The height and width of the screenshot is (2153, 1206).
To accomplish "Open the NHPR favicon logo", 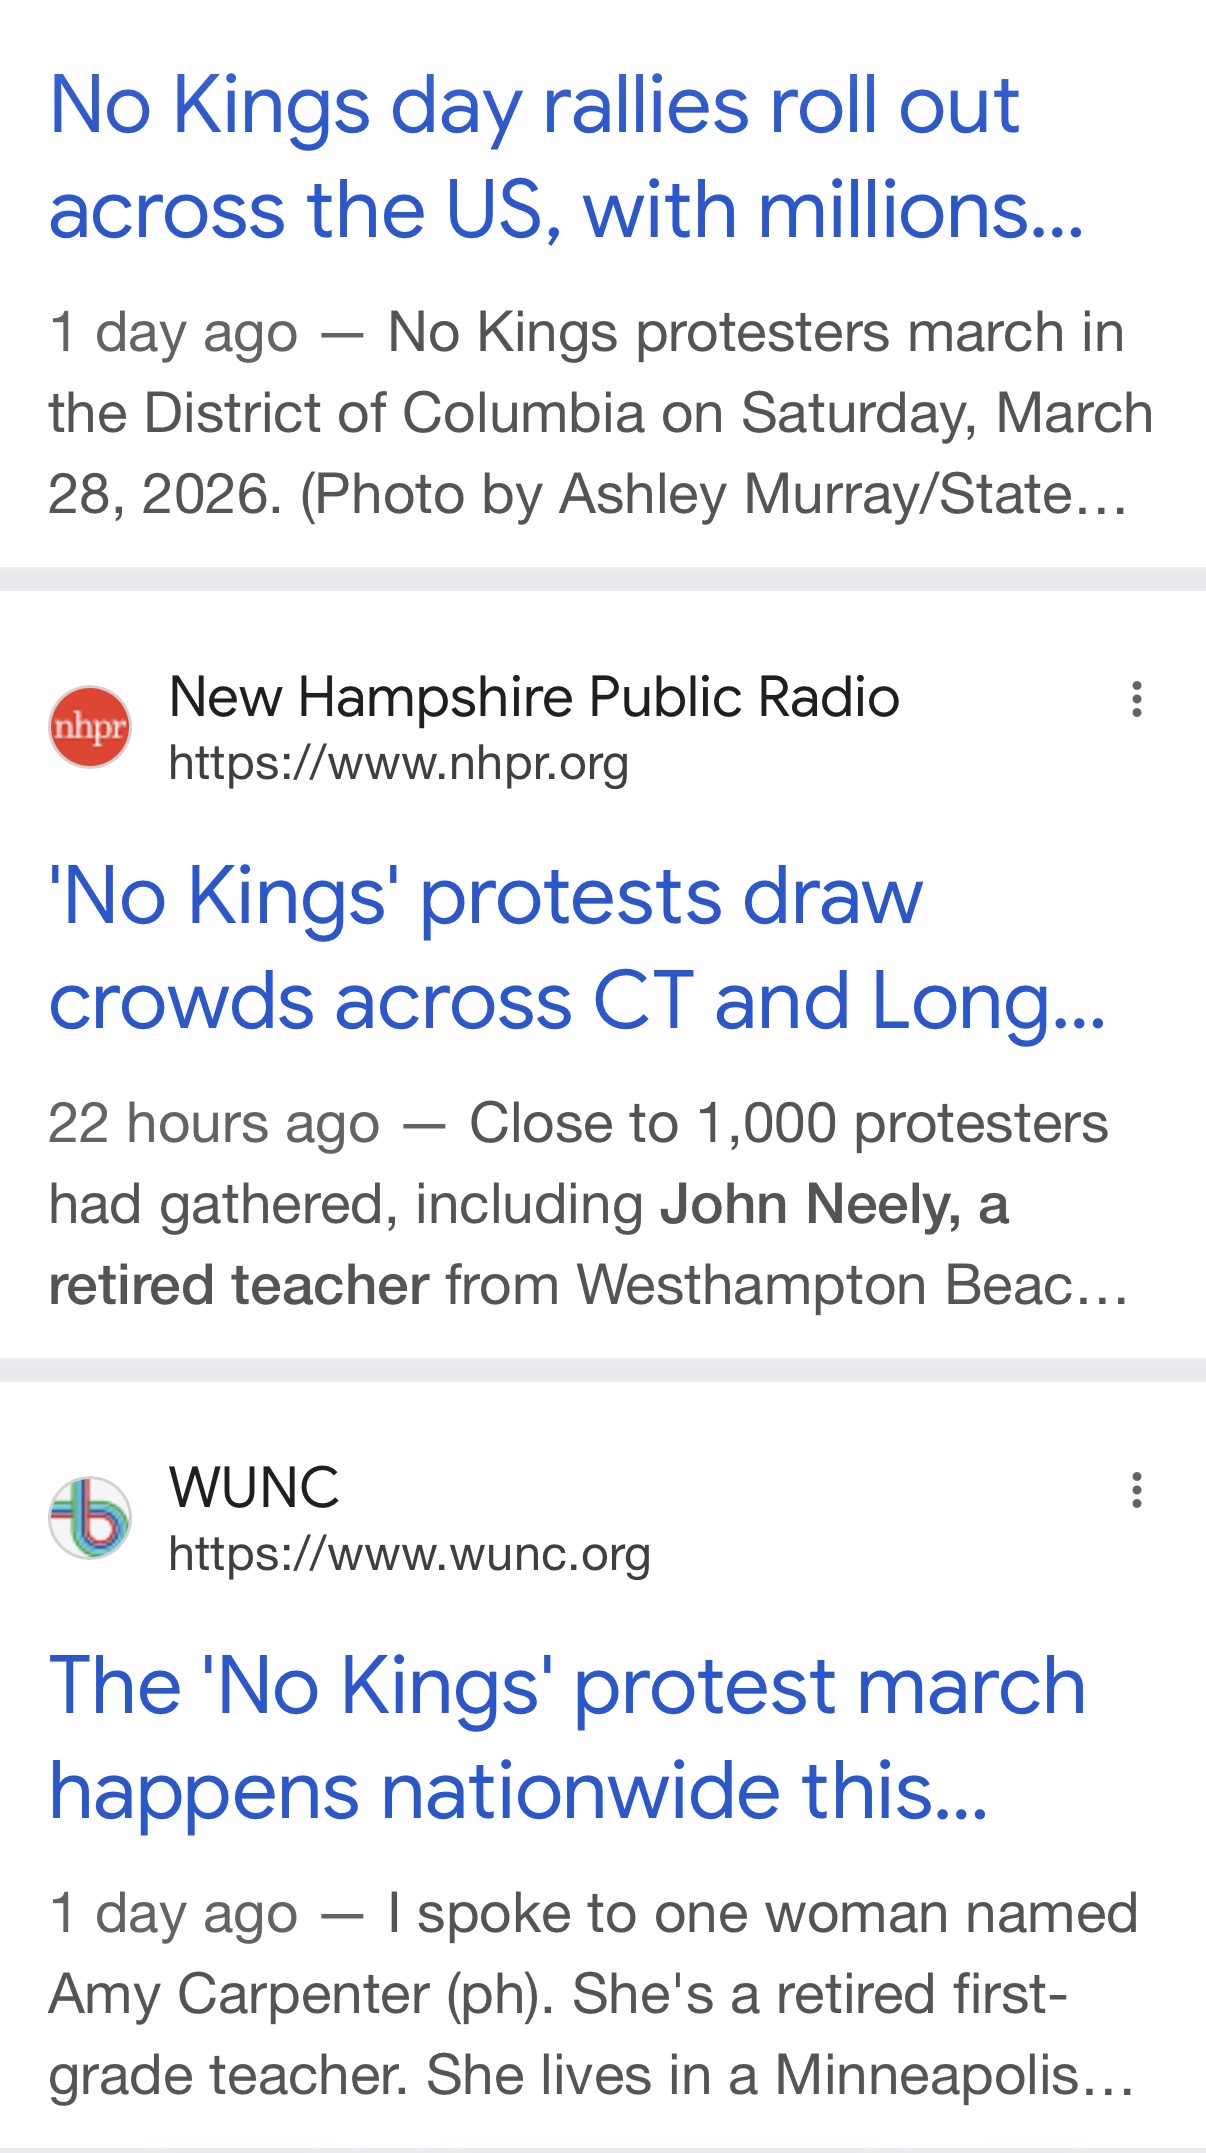I will tap(90, 727).
